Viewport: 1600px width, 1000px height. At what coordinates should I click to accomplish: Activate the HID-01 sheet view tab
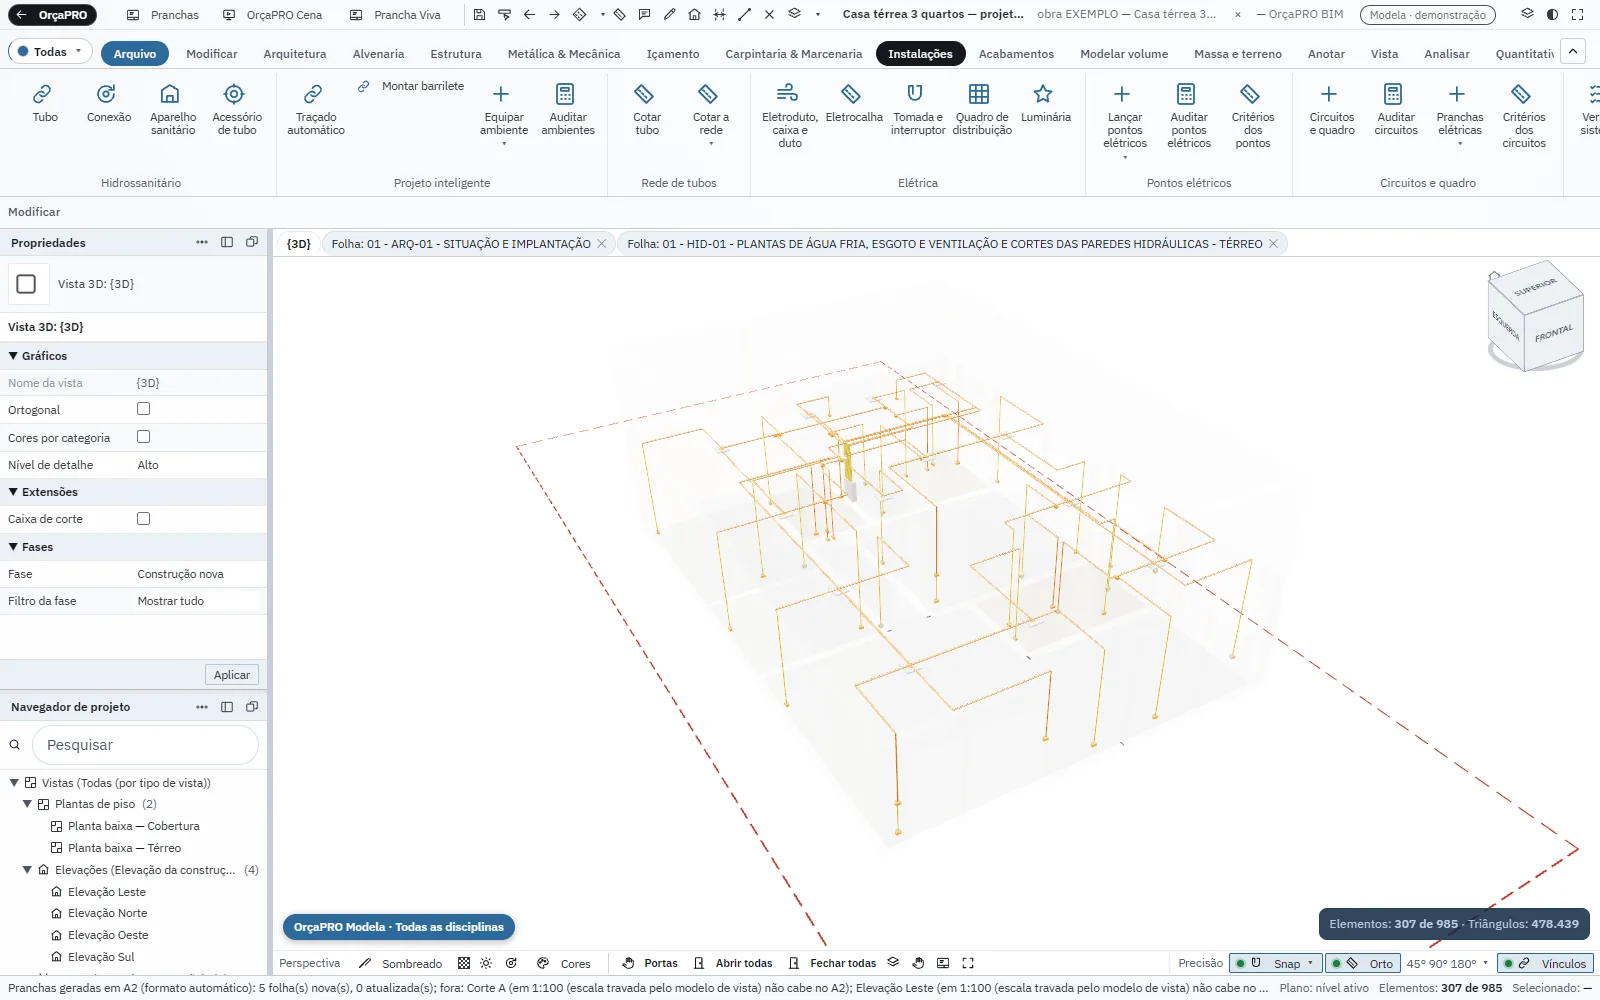[944, 244]
